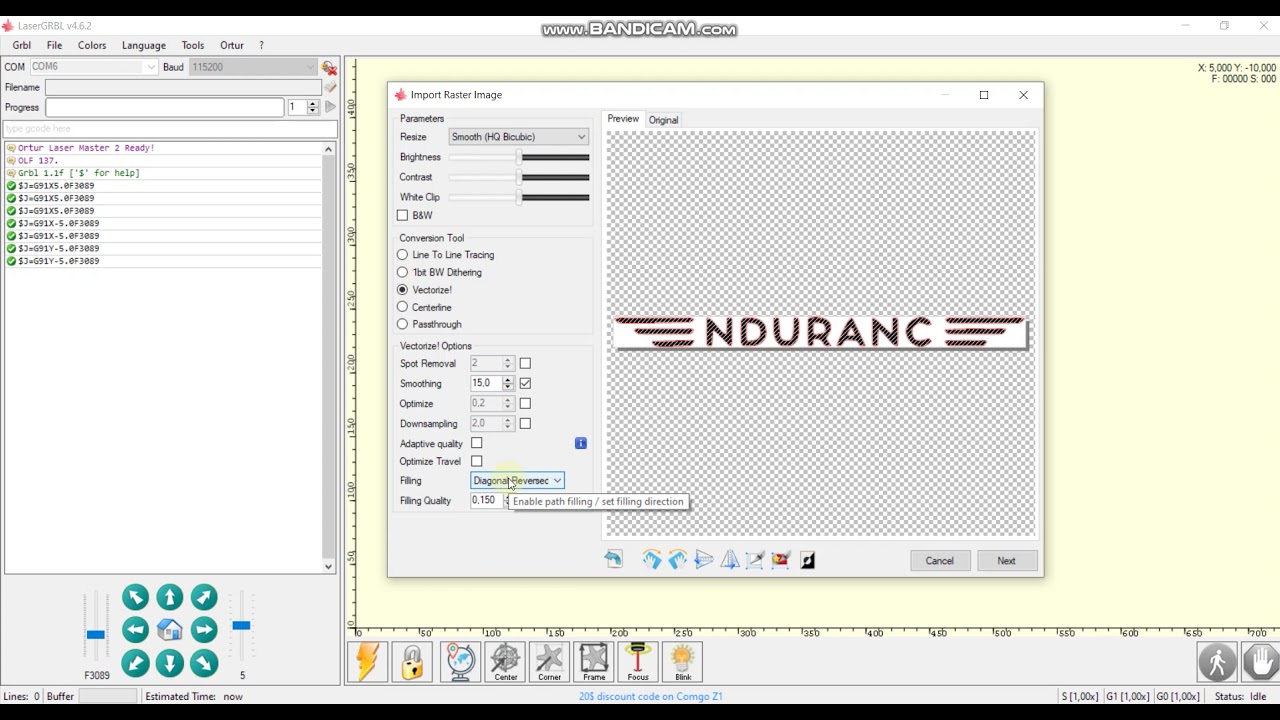Enable the Spot Removal checkbox
Screen dimensions: 1280x720
pyautogui.click(x=525, y=363)
